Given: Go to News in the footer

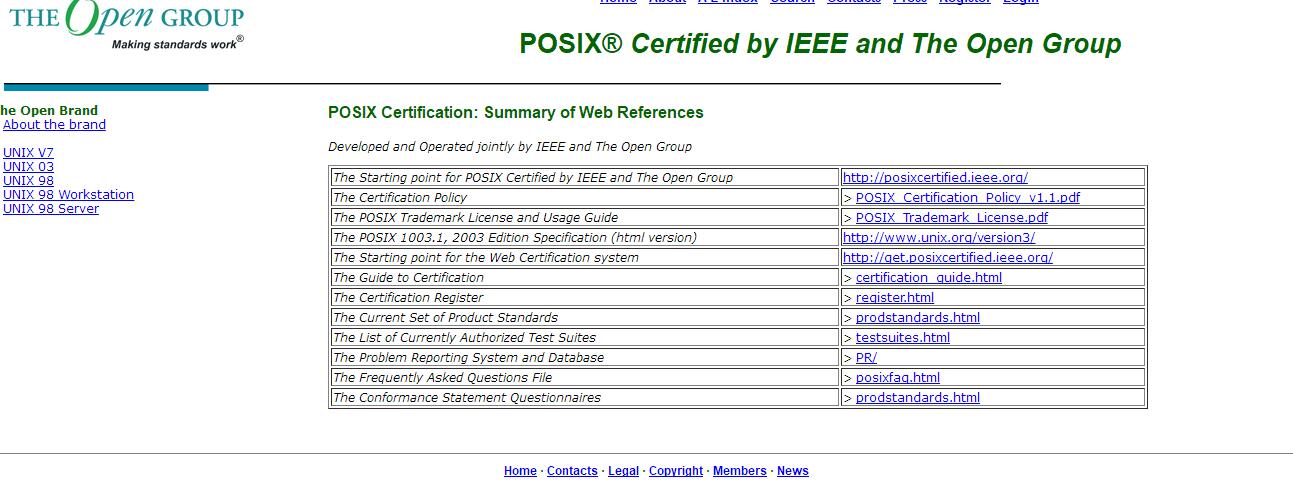Looking at the screenshot, I should coord(792,471).
